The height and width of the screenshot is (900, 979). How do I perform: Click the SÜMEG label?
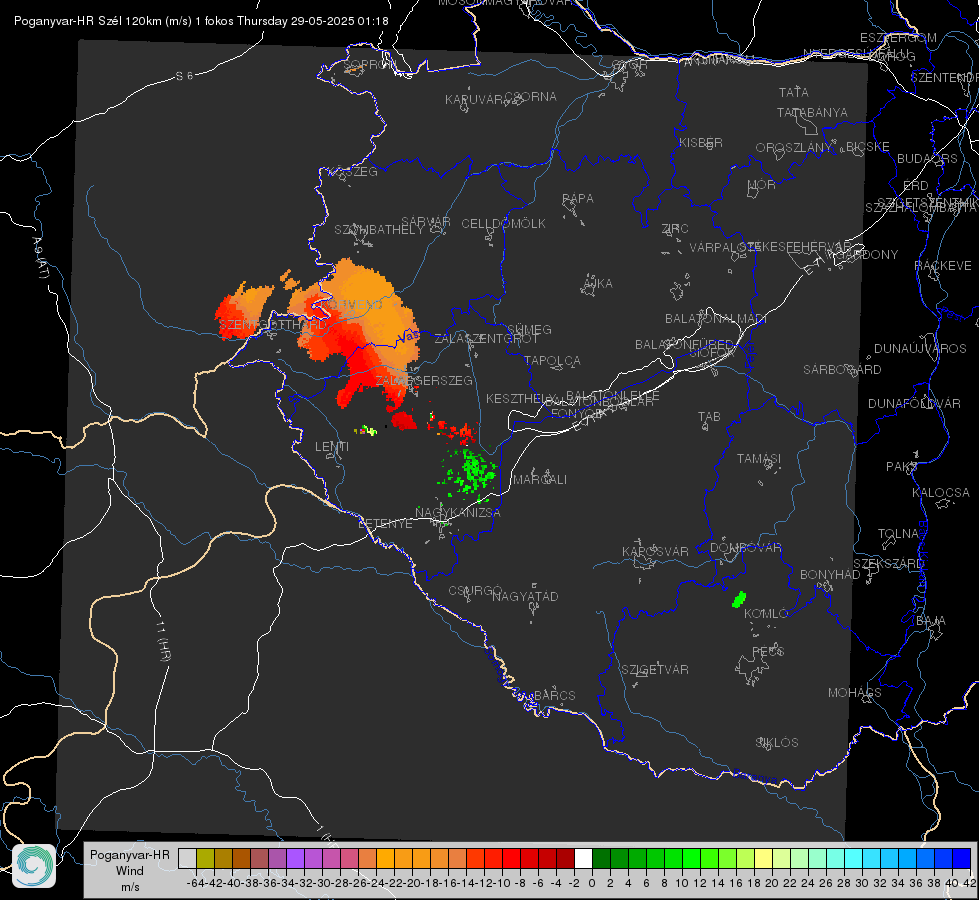(529, 329)
